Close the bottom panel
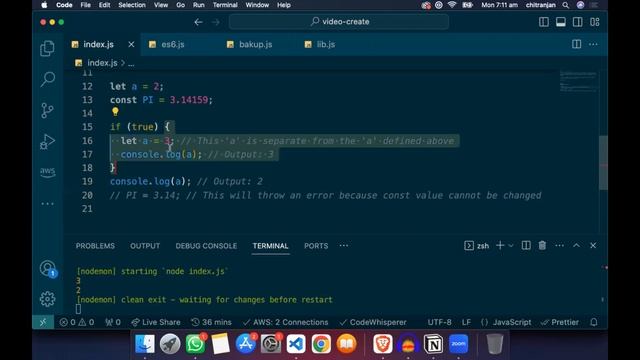Image resolution: width=640 pixels, height=360 pixels. (593, 245)
